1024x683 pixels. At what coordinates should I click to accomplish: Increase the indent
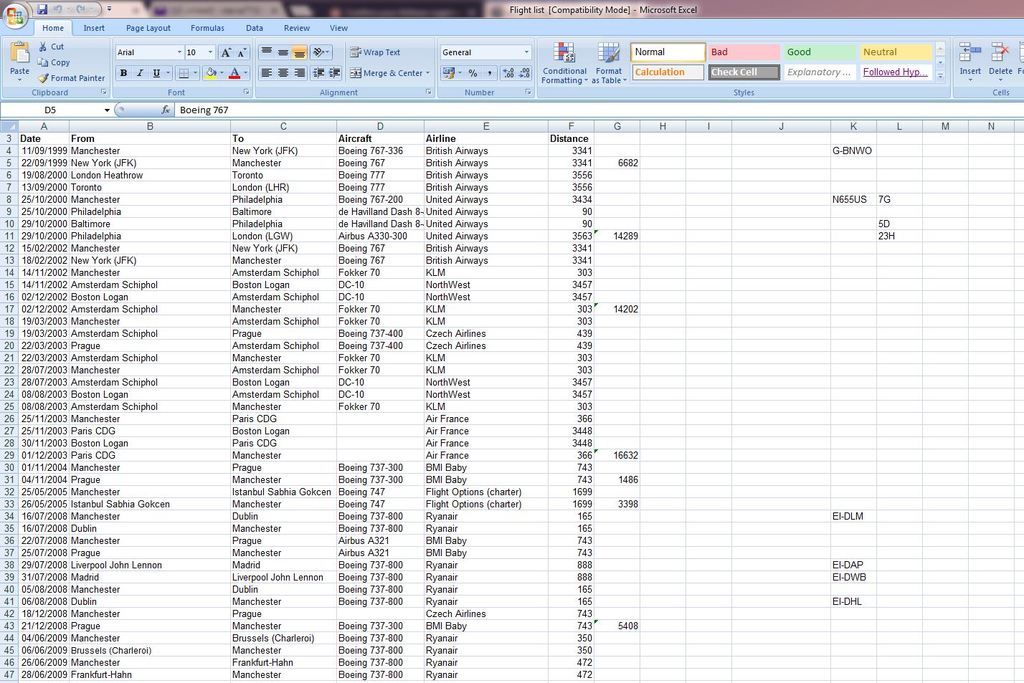335,73
